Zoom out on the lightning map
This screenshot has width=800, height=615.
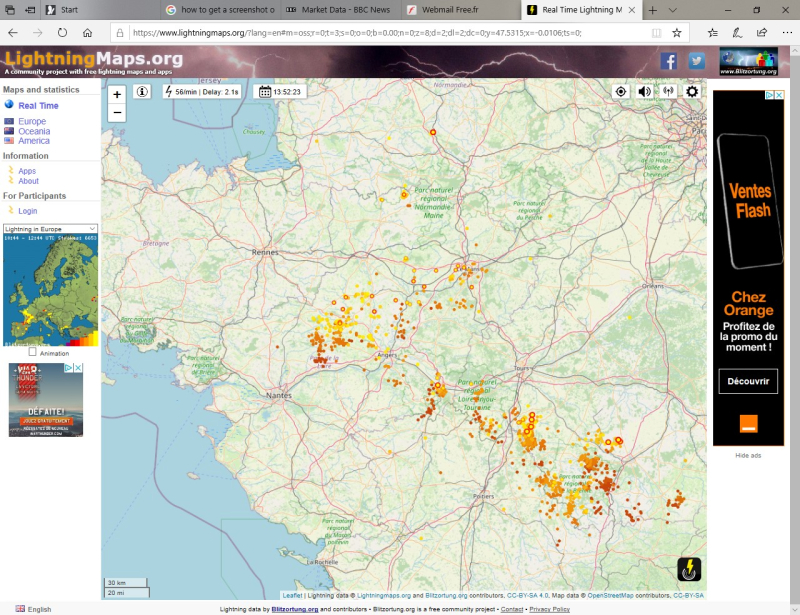tap(117, 112)
